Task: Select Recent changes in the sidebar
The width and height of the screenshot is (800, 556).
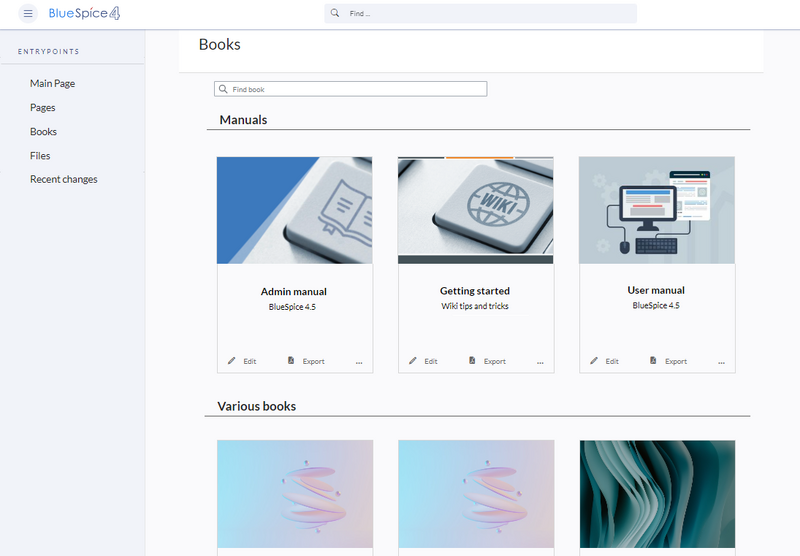Action: point(63,180)
